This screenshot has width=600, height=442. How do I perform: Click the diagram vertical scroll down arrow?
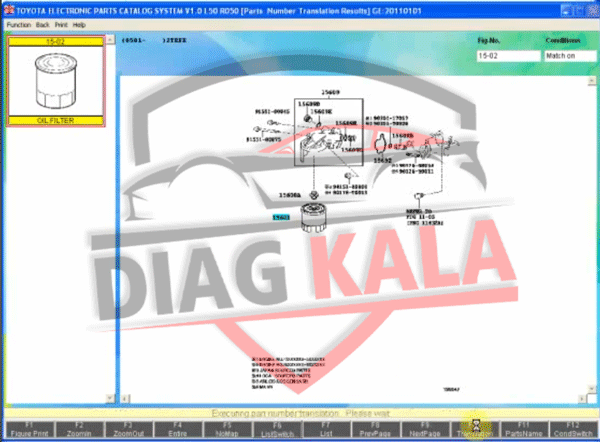(592, 389)
